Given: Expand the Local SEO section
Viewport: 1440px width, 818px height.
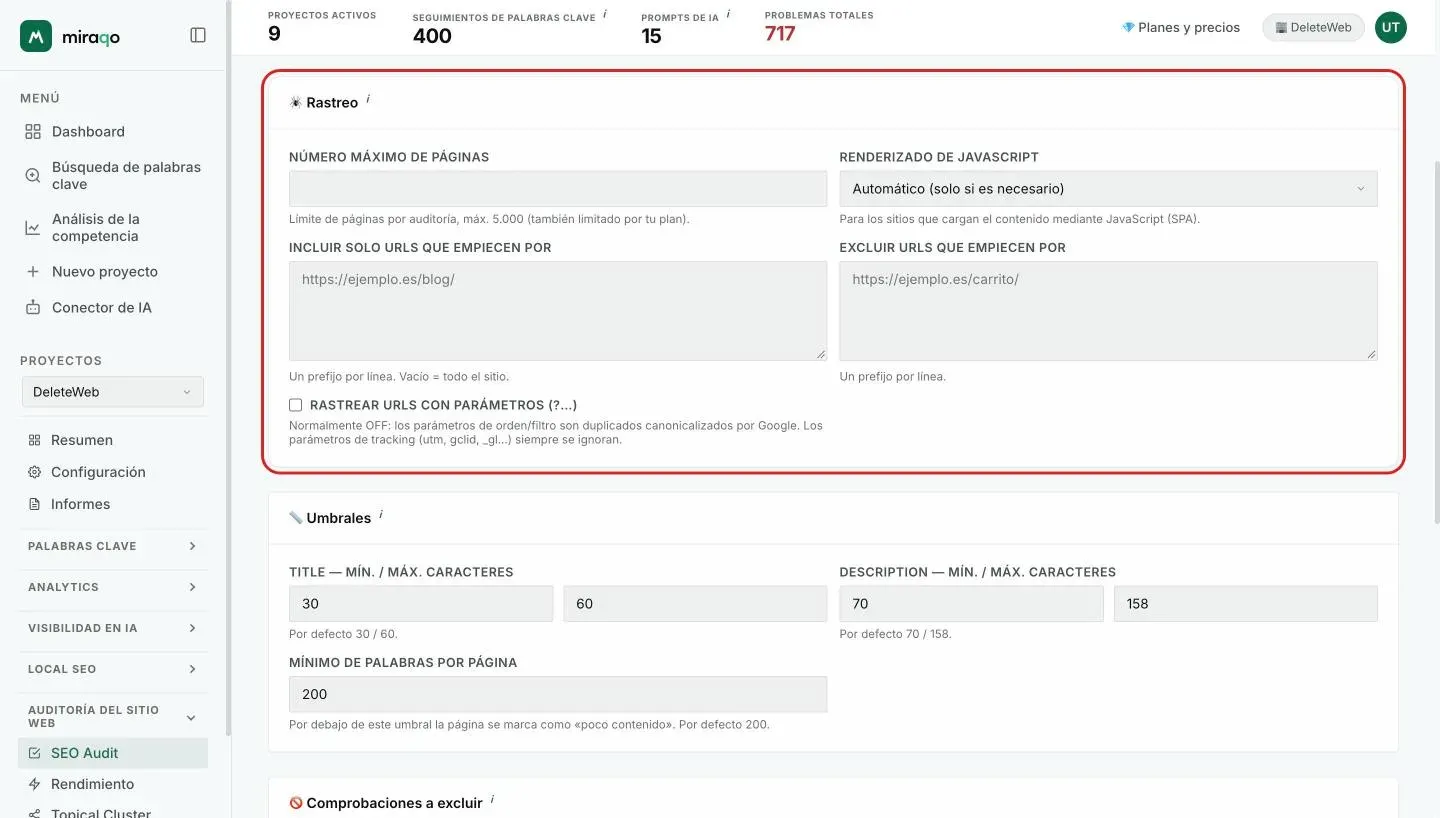Looking at the screenshot, I should point(113,669).
